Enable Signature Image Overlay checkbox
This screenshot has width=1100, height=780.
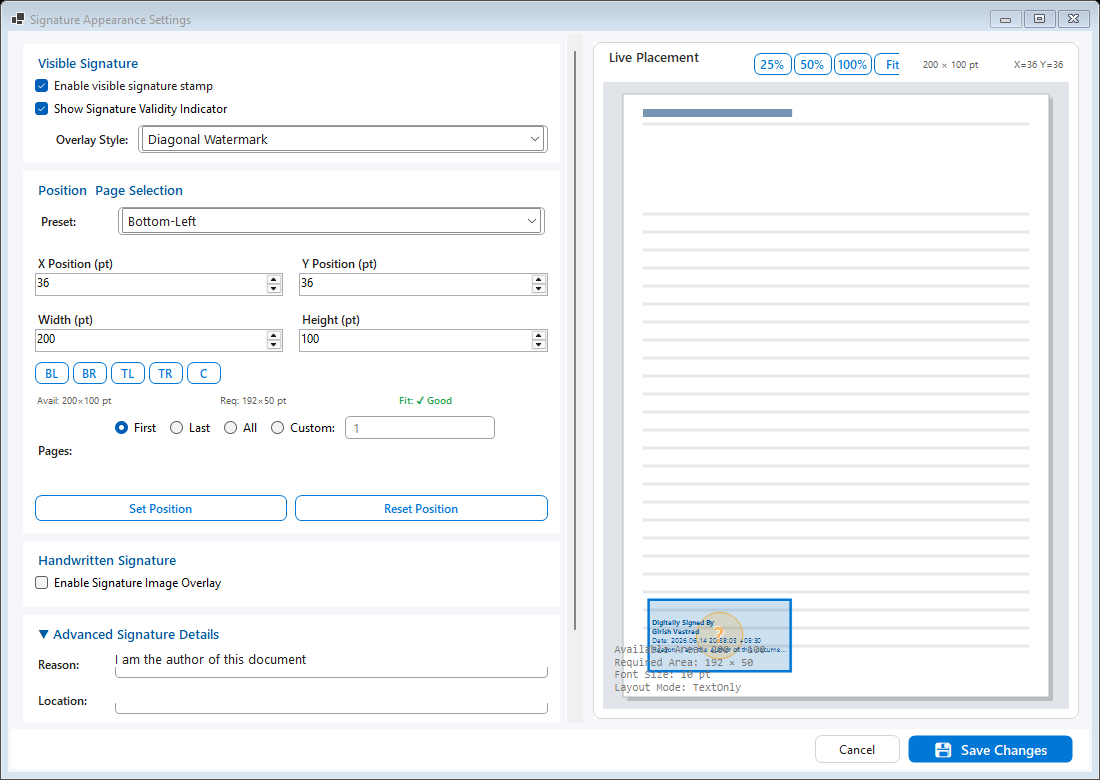(x=42, y=583)
